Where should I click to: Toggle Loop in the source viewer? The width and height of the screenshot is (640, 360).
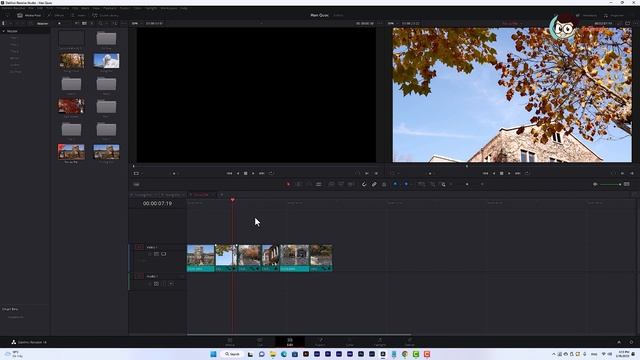tap(271, 173)
